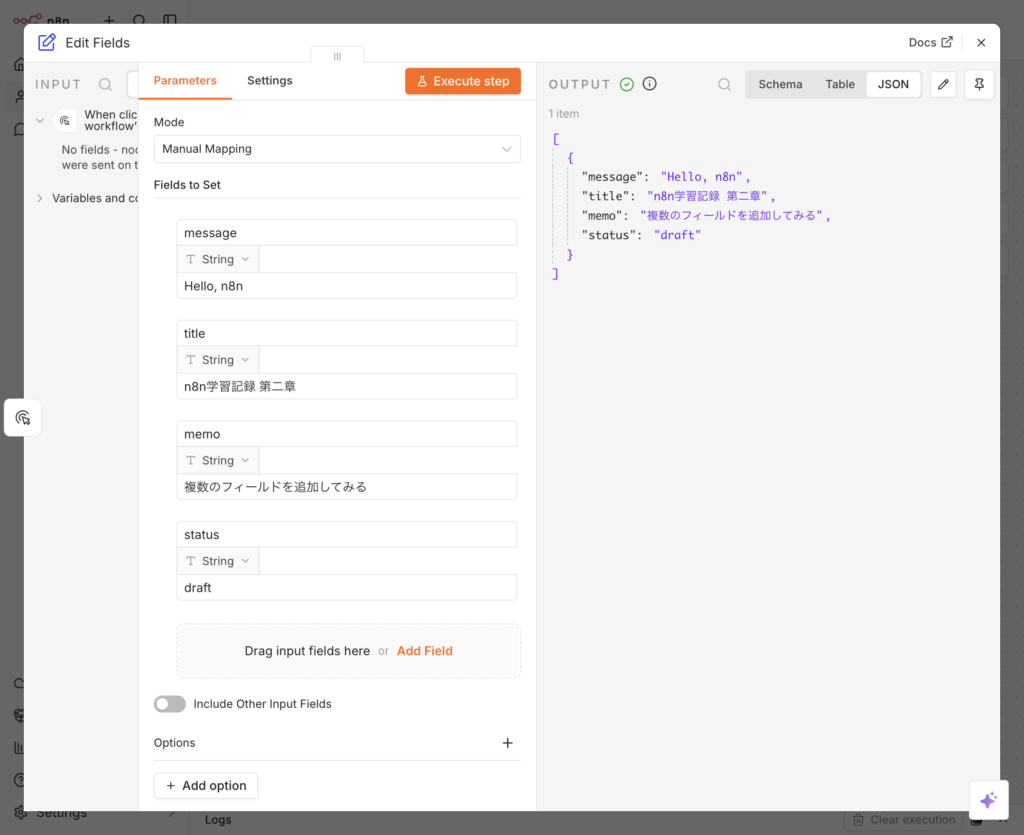This screenshot has height=835, width=1024.
Task: Close the Edit Fields dialog
Action: pyautogui.click(x=981, y=42)
